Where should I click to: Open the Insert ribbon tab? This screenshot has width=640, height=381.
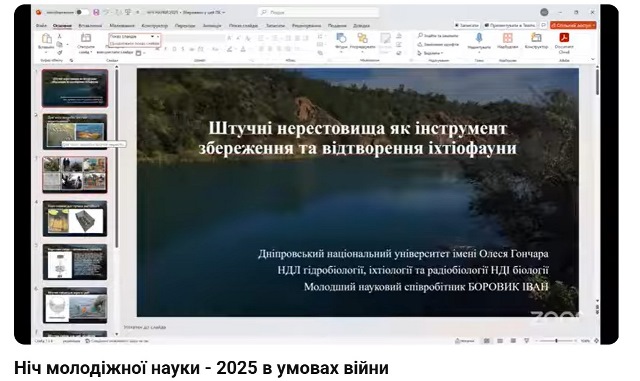click(x=90, y=26)
